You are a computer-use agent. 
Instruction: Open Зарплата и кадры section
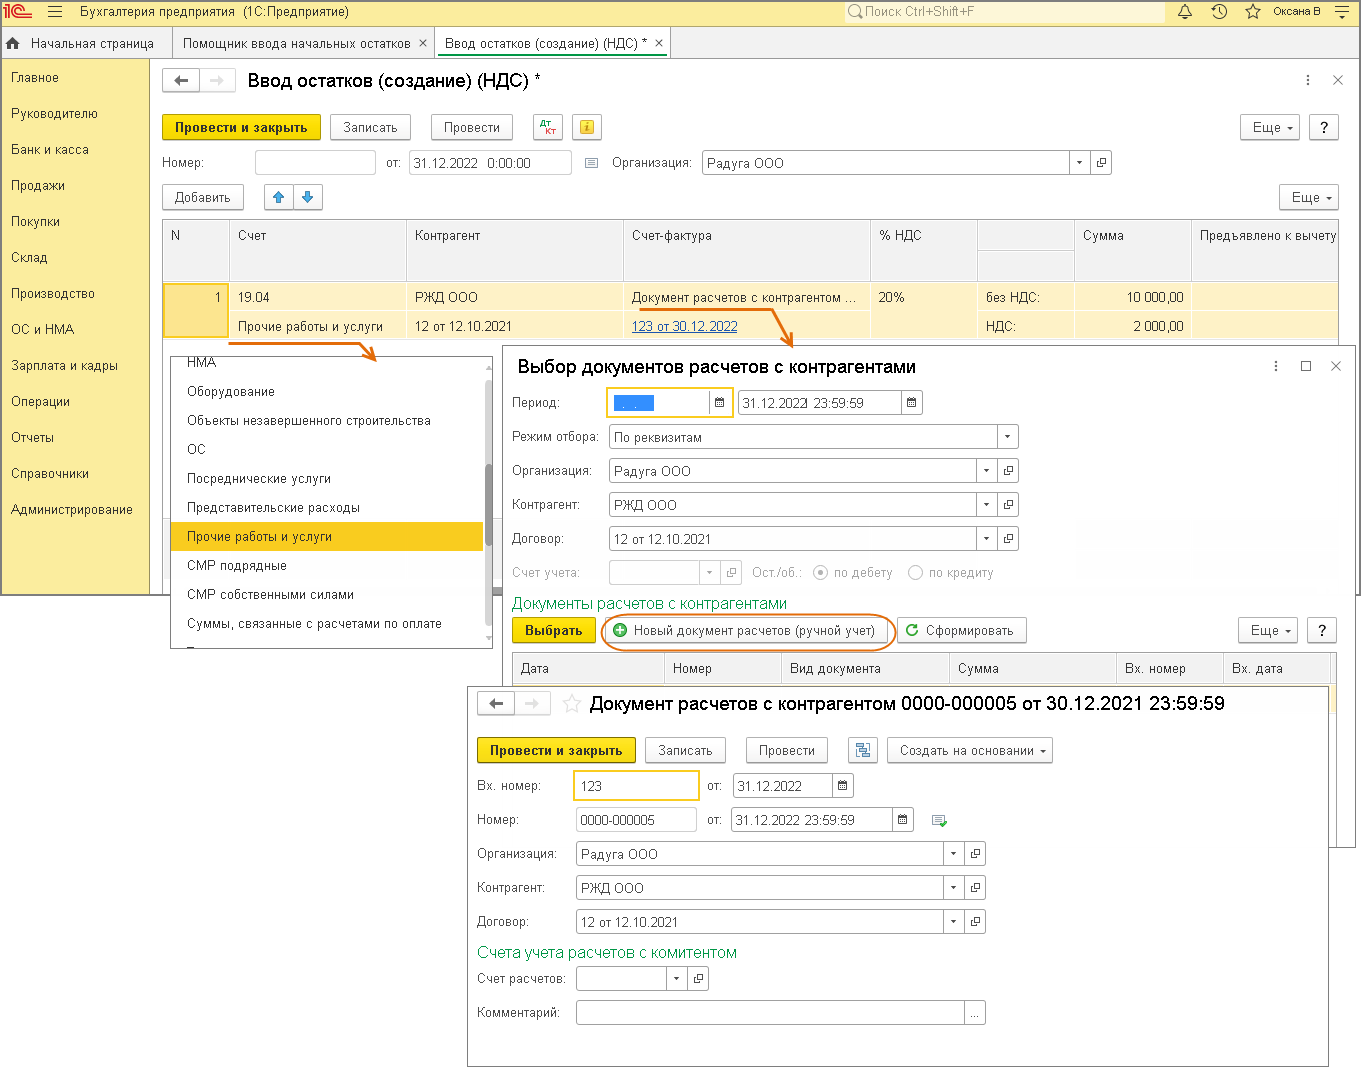click(x=64, y=366)
